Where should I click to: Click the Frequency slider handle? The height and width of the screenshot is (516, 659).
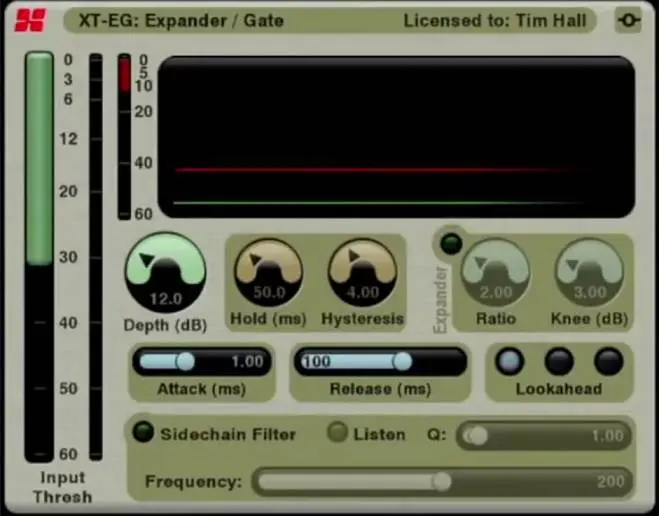tap(441, 481)
